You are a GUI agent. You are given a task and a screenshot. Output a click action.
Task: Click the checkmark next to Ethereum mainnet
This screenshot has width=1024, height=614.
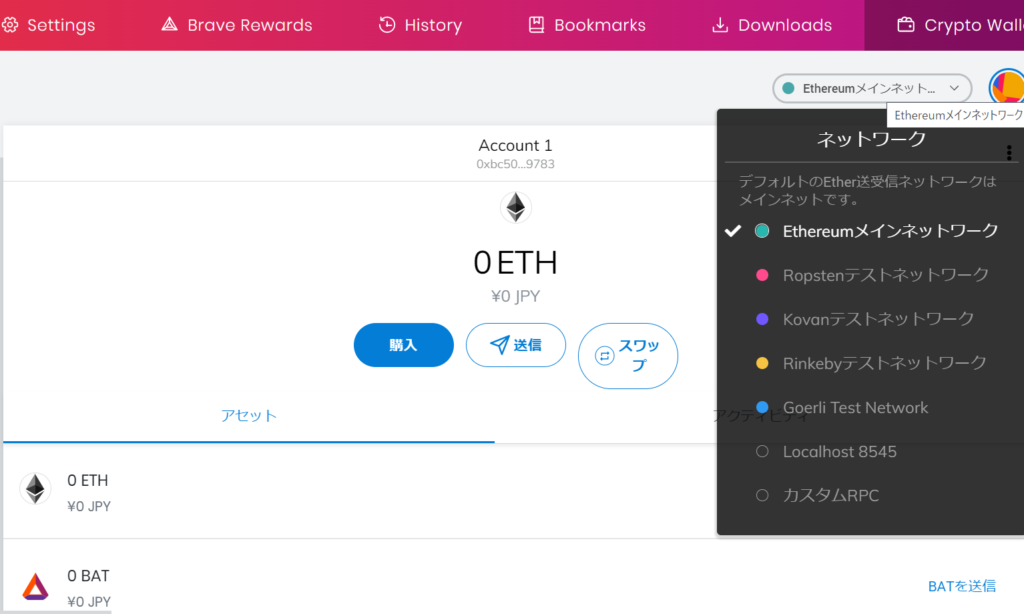point(733,231)
